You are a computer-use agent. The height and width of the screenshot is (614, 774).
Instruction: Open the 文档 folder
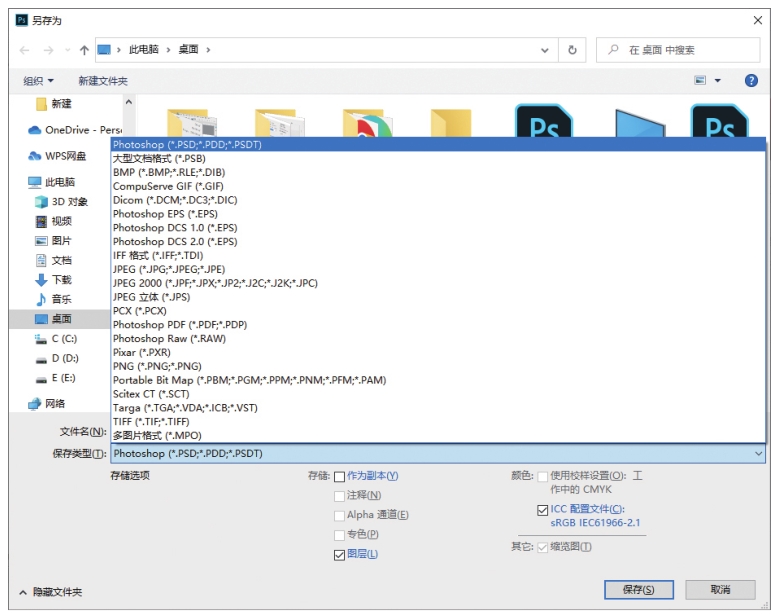(53, 260)
